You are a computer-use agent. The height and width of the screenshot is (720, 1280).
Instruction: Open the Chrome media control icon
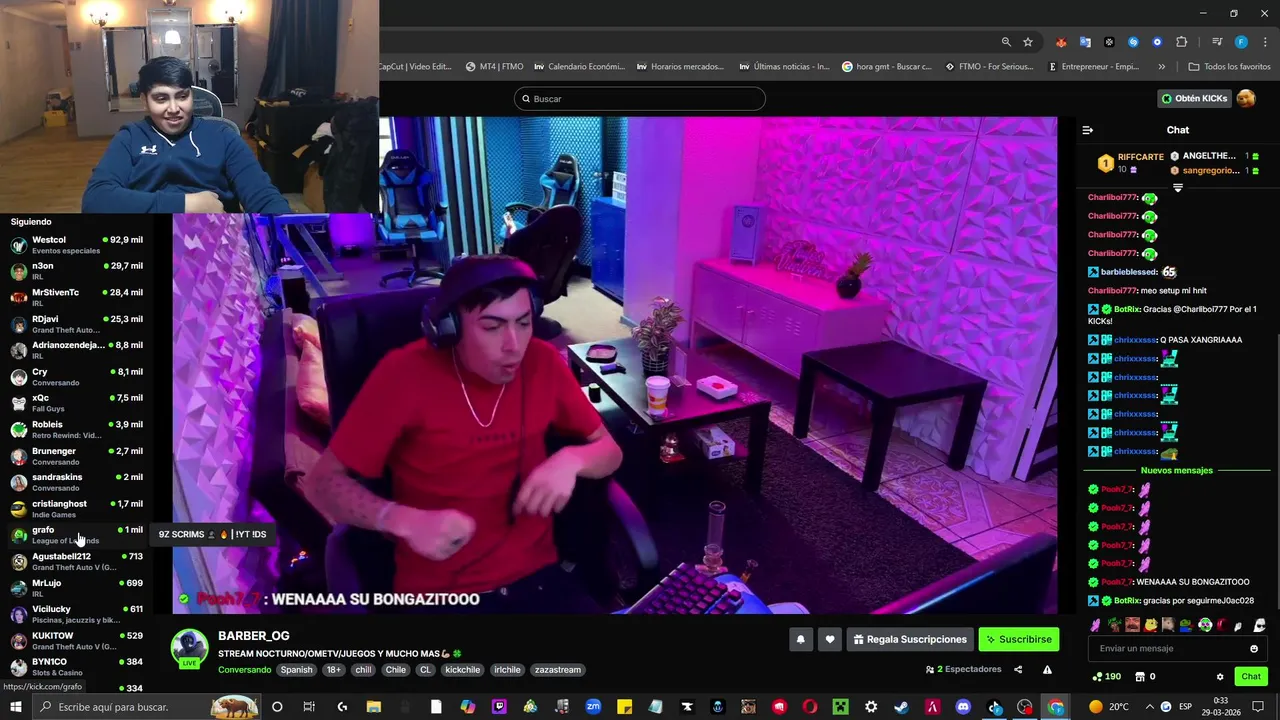pyautogui.click(x=1217, y=42)
